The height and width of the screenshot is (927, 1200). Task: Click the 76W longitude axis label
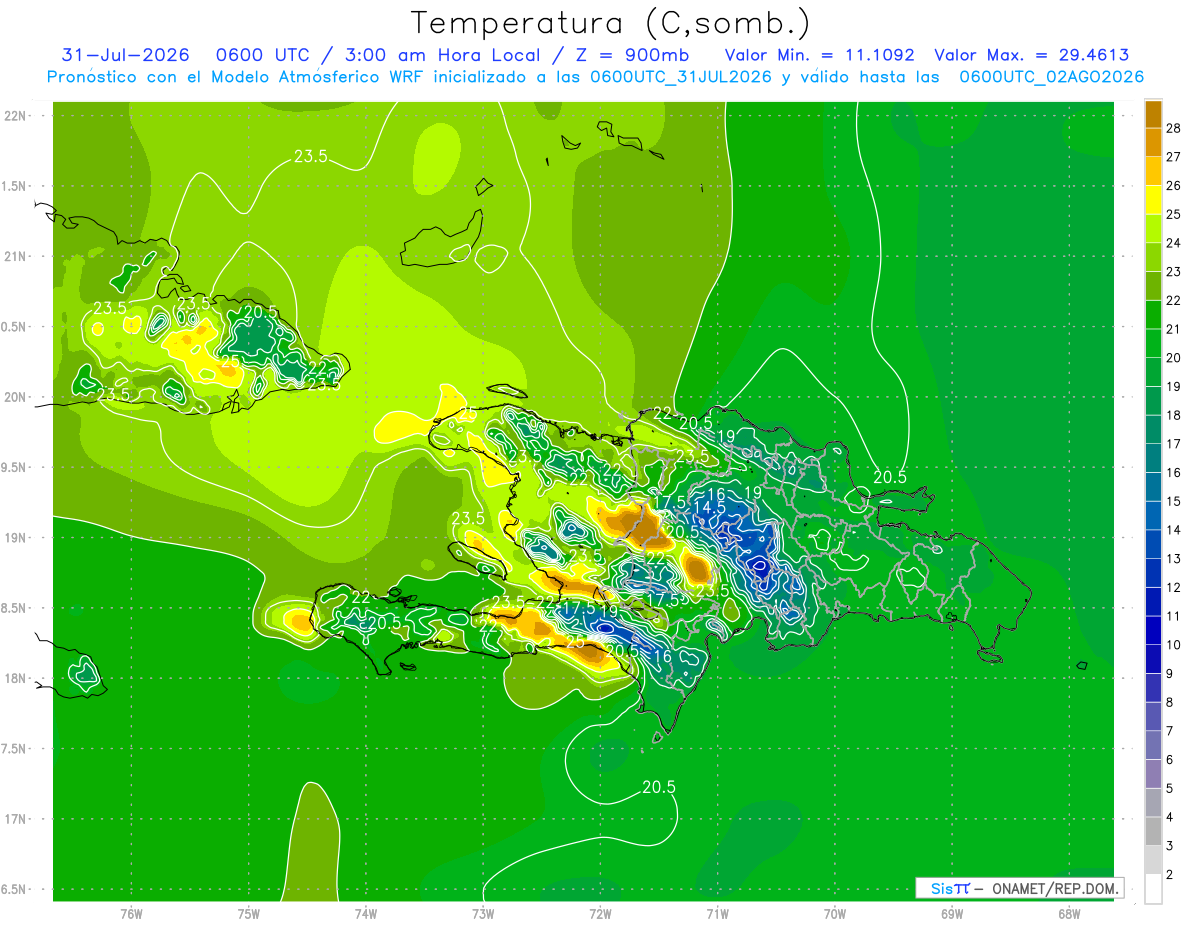pos(131,914)
